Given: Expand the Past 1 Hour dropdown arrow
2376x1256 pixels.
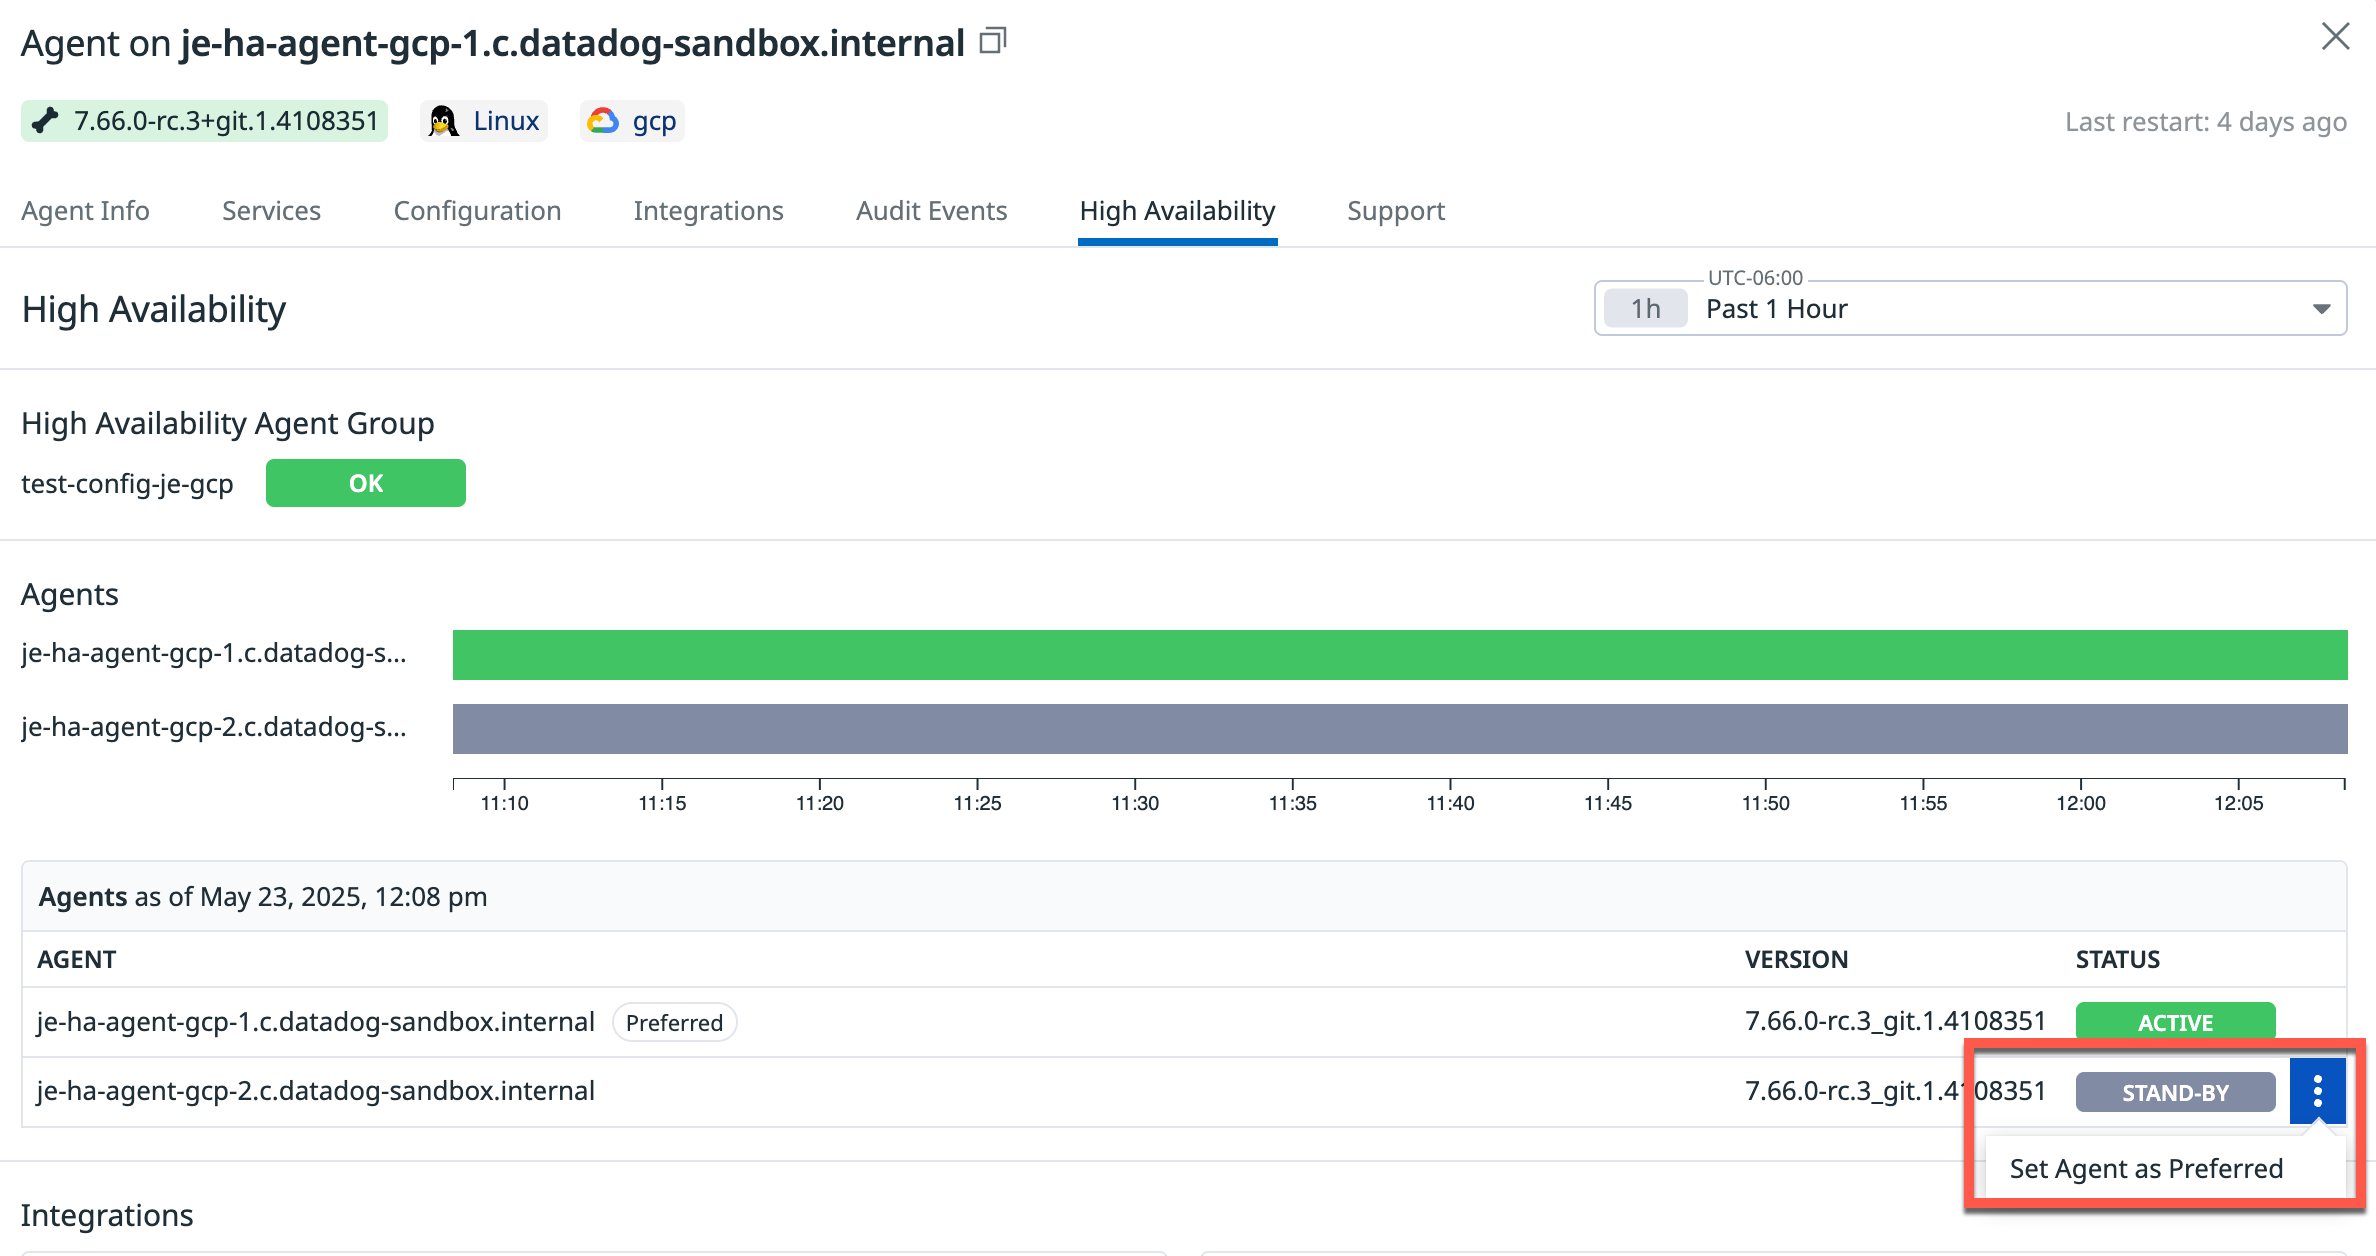Looking at the screenshot, I should coord(2321,309).
